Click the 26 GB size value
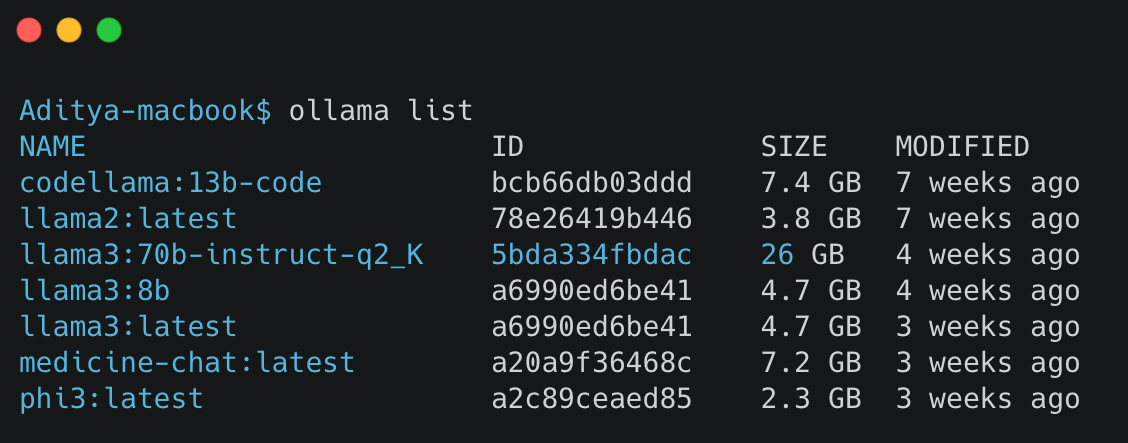 tap(803, 255)
